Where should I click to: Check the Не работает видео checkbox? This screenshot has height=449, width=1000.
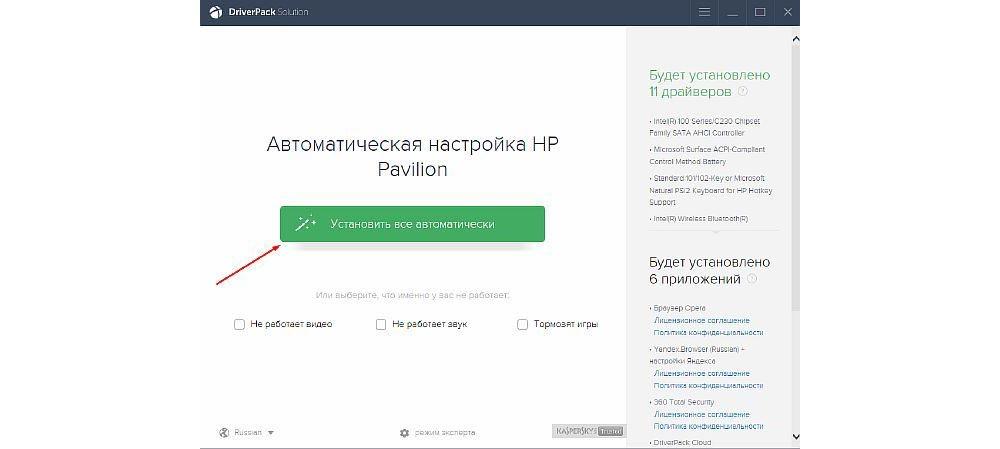(240, 324)
